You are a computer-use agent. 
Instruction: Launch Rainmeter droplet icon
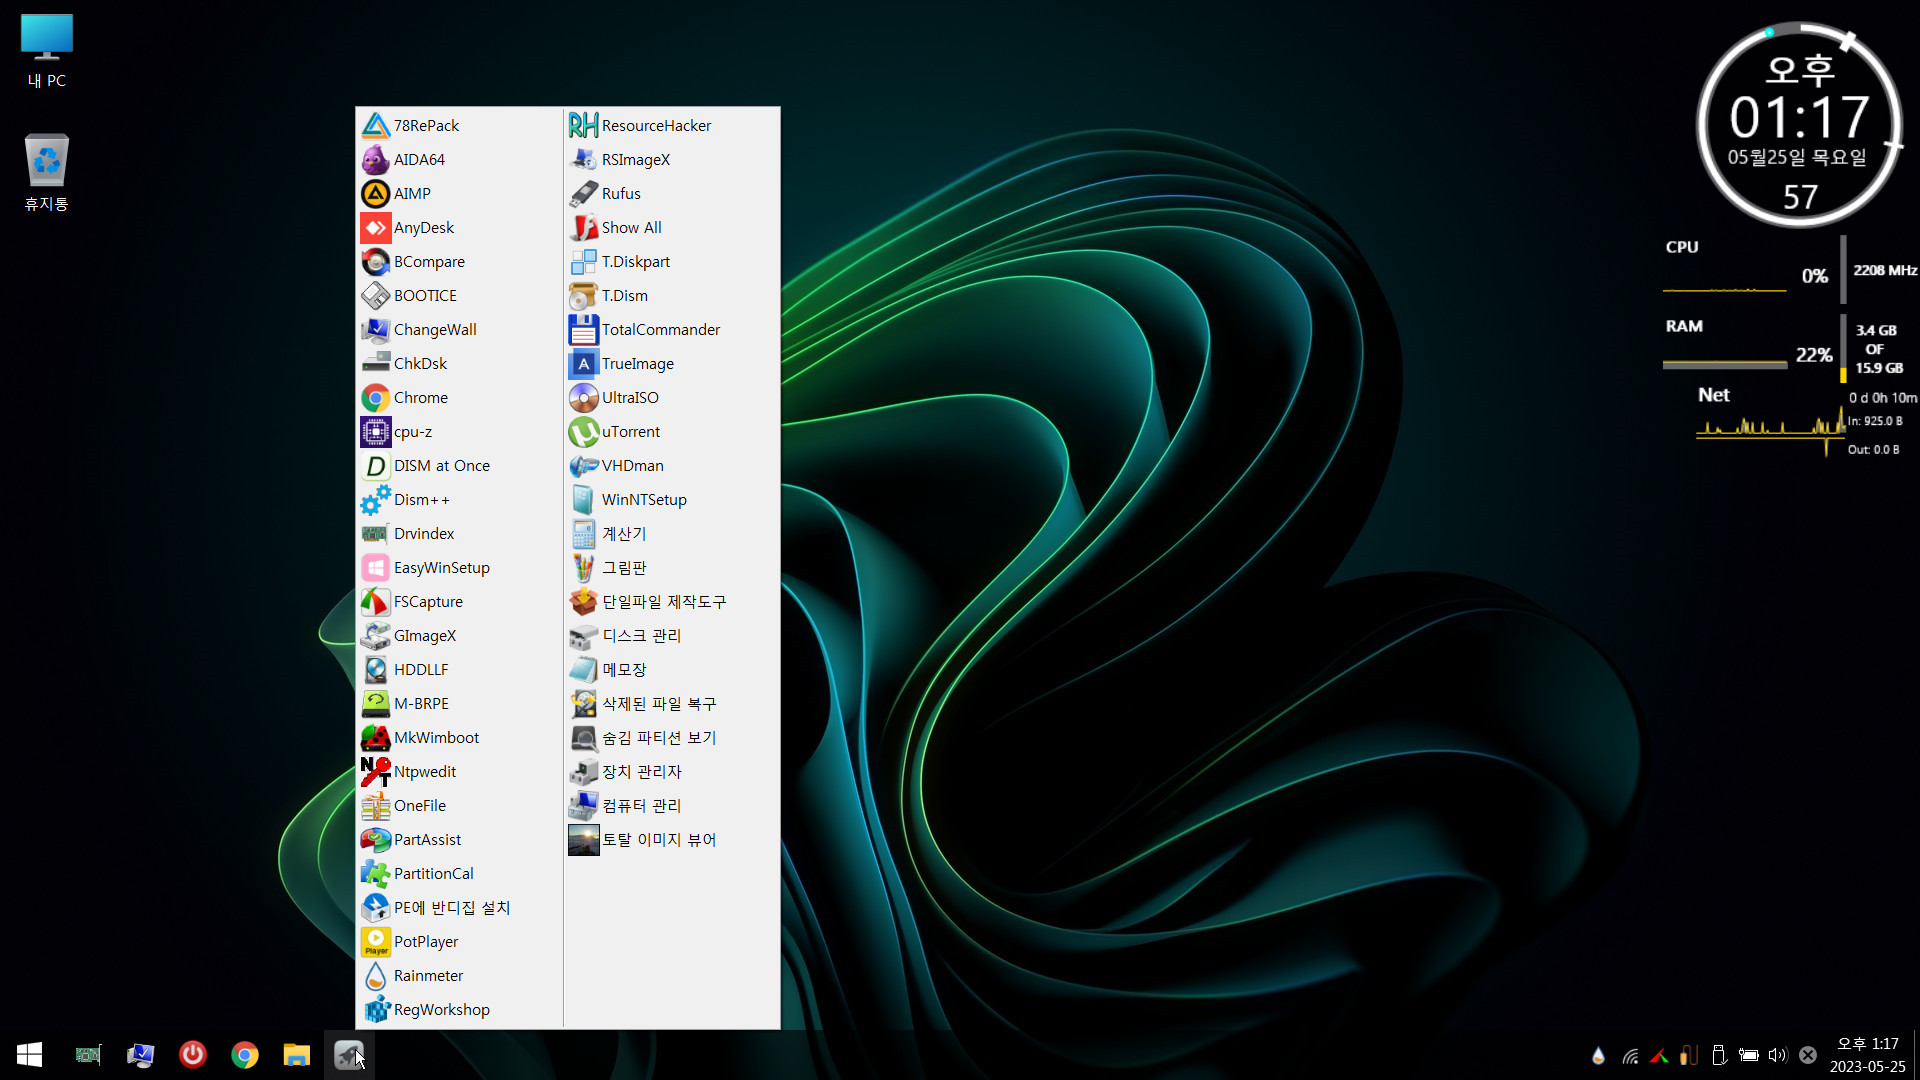tap(375, 975)
